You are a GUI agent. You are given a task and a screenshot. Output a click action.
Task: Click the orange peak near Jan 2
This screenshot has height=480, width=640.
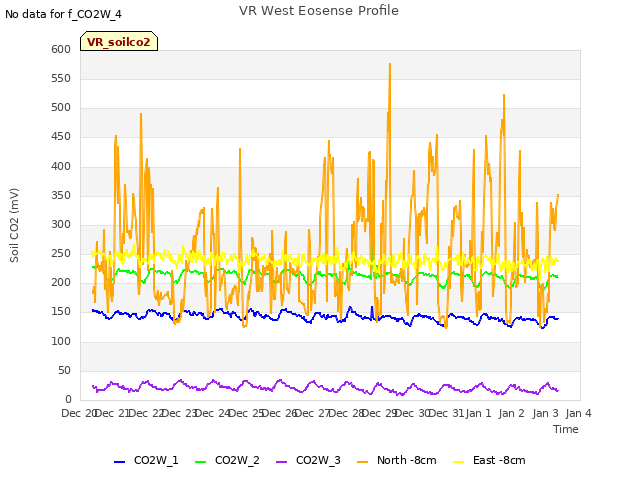coord(504,96)
